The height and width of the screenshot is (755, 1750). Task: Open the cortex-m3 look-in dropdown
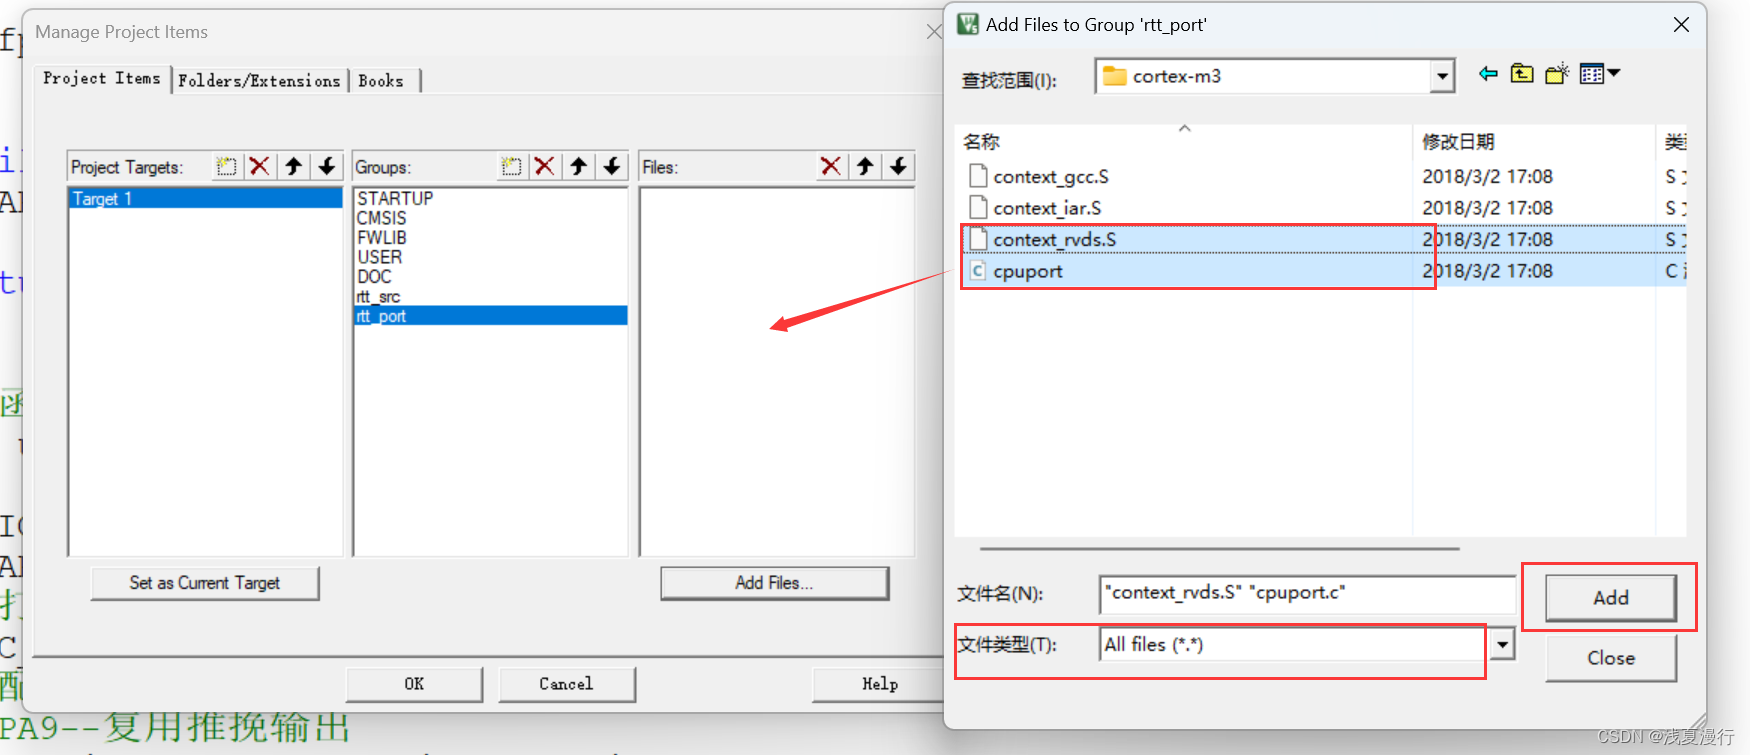1442,76
